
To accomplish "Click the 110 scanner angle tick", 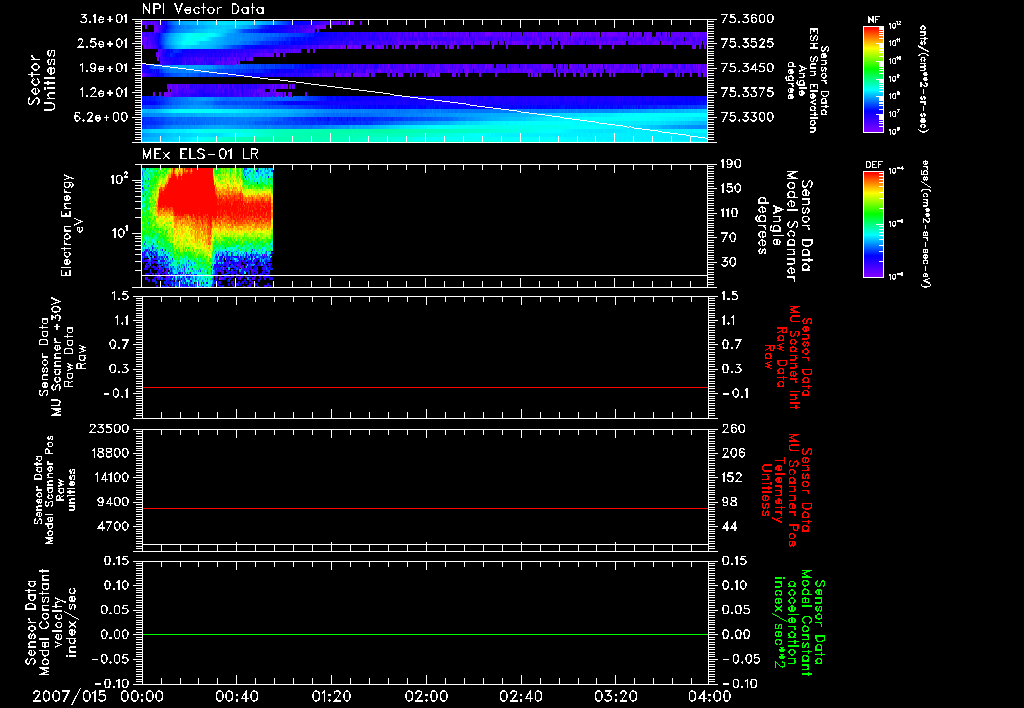I will coord(731,213).
